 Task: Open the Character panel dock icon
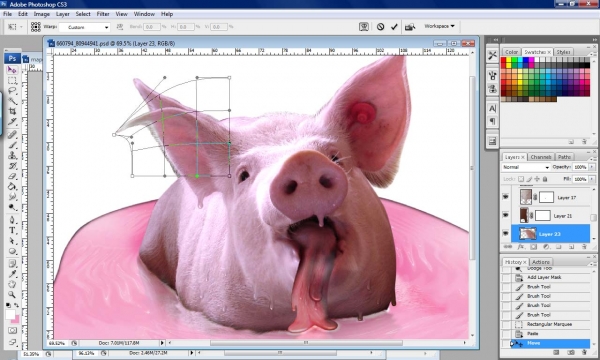click(x=492, y=108)
